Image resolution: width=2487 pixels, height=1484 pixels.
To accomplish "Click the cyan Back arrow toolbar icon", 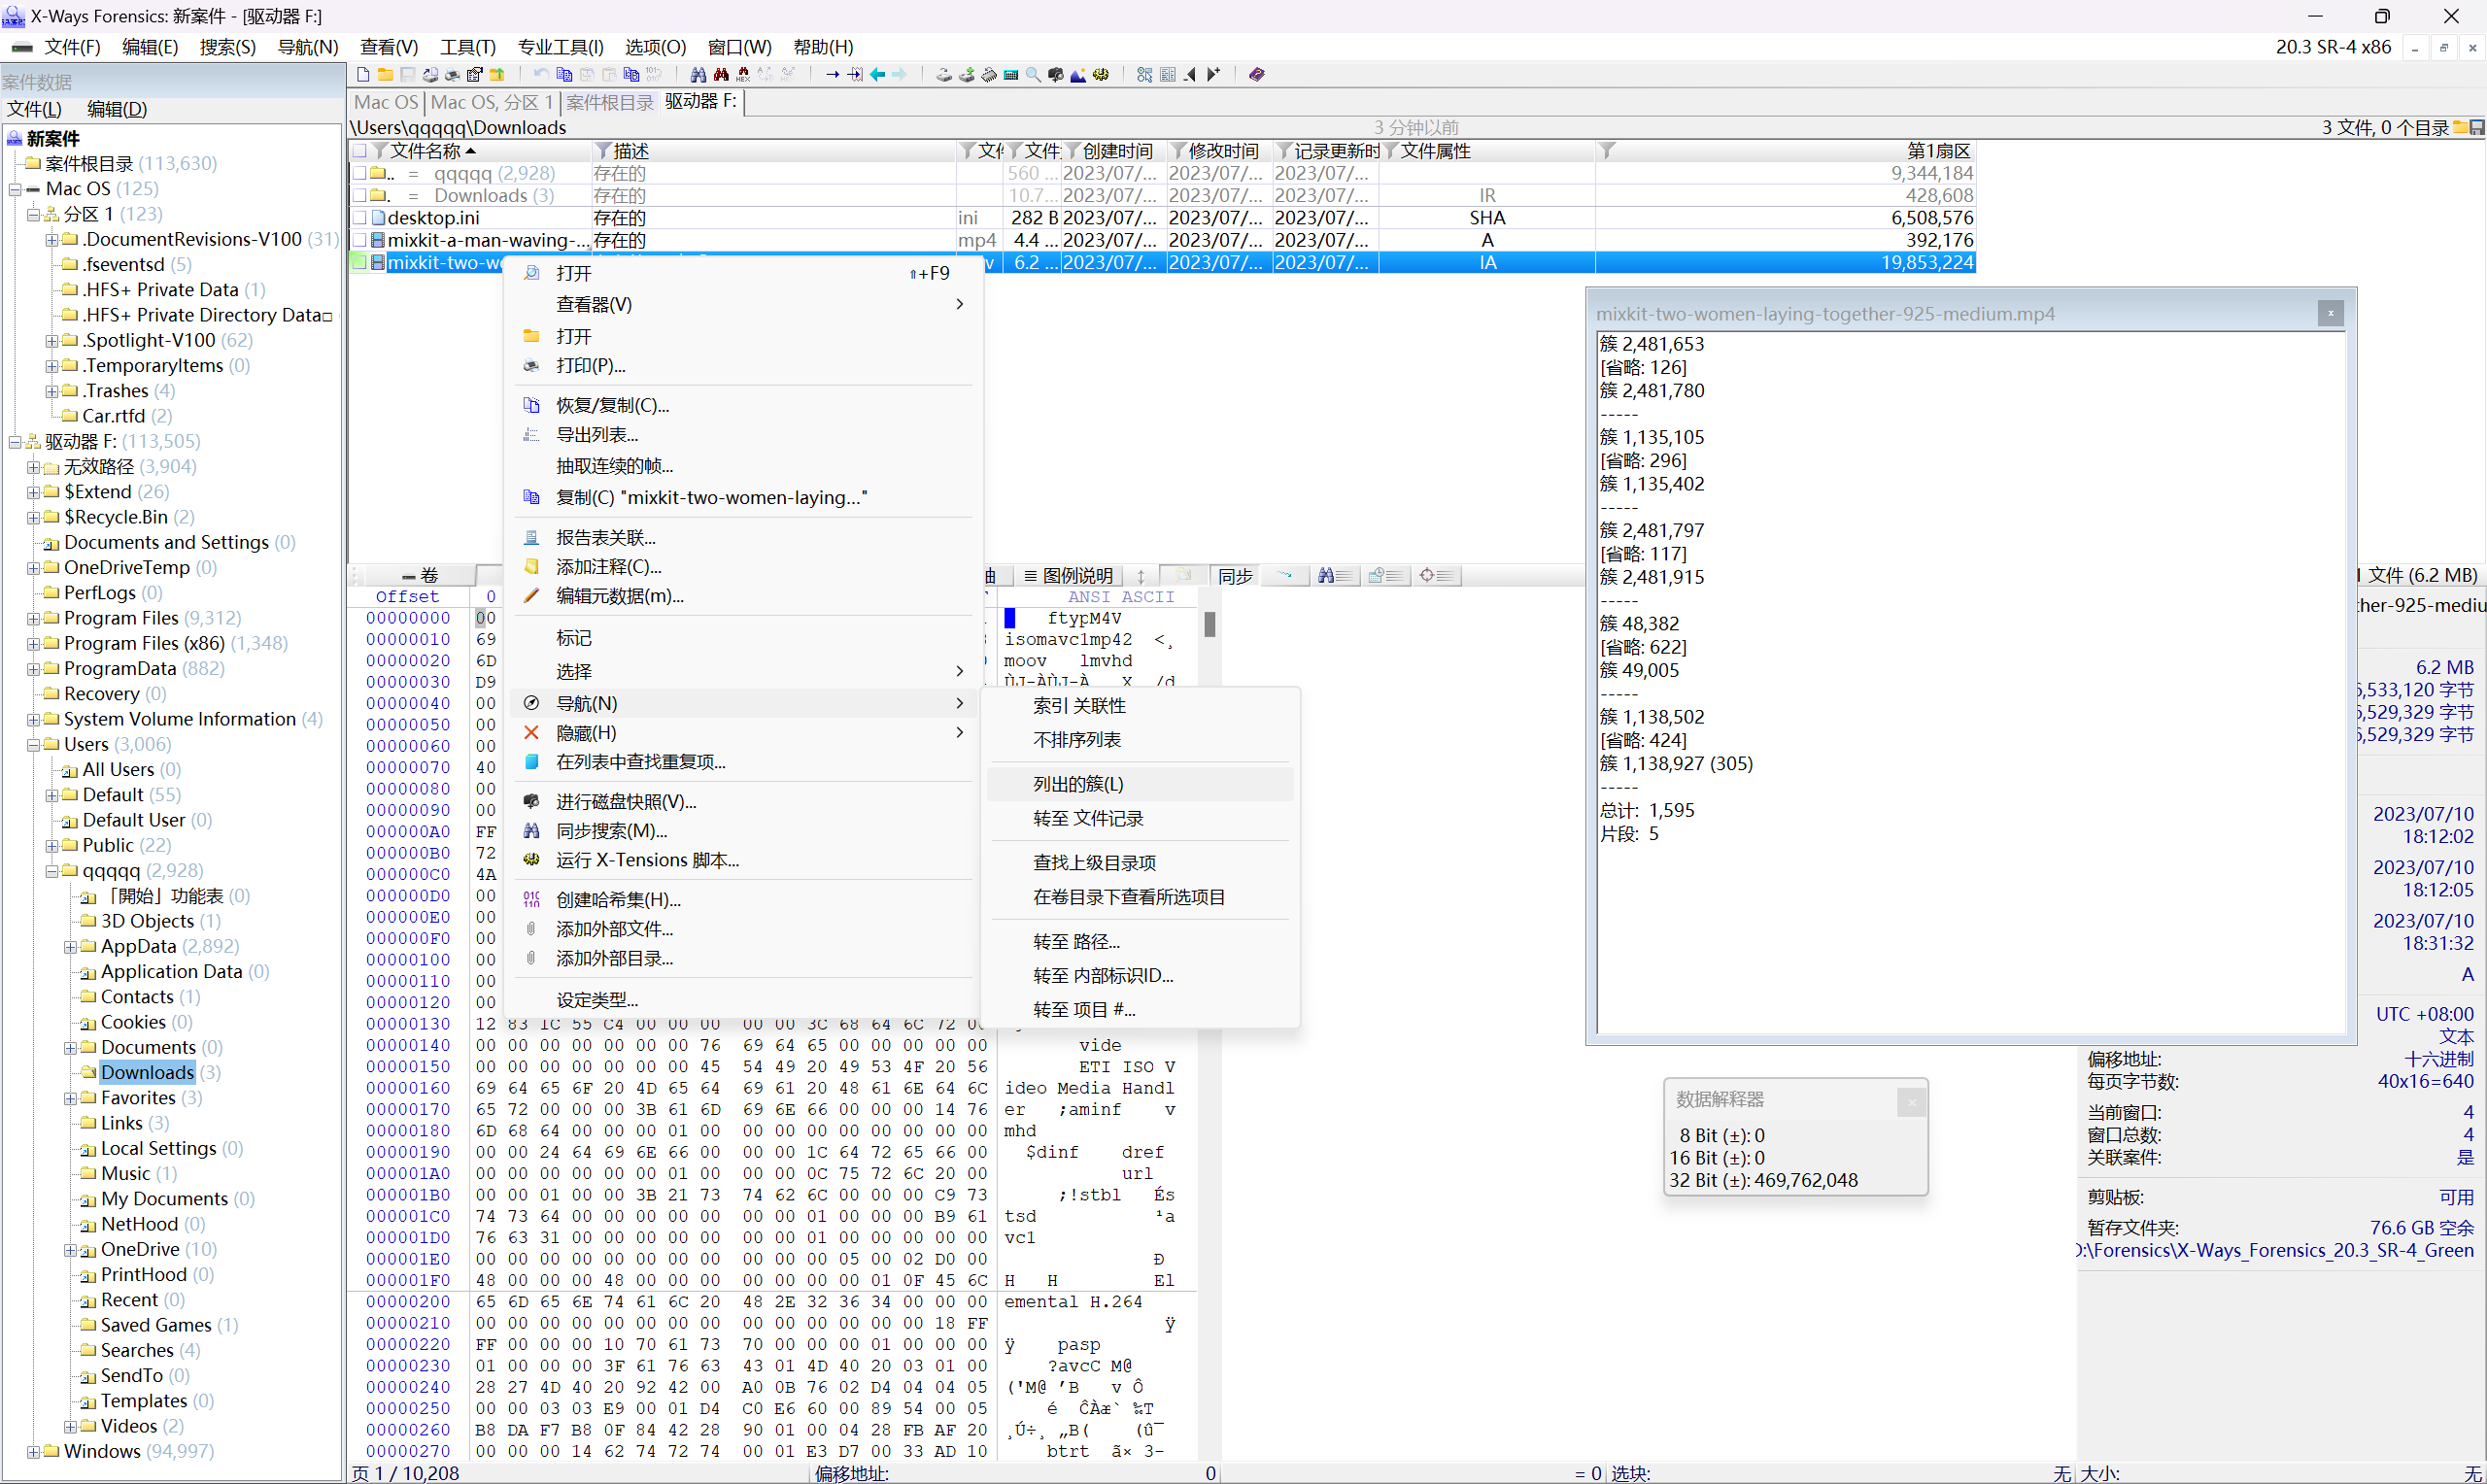I will coord(877,74).
